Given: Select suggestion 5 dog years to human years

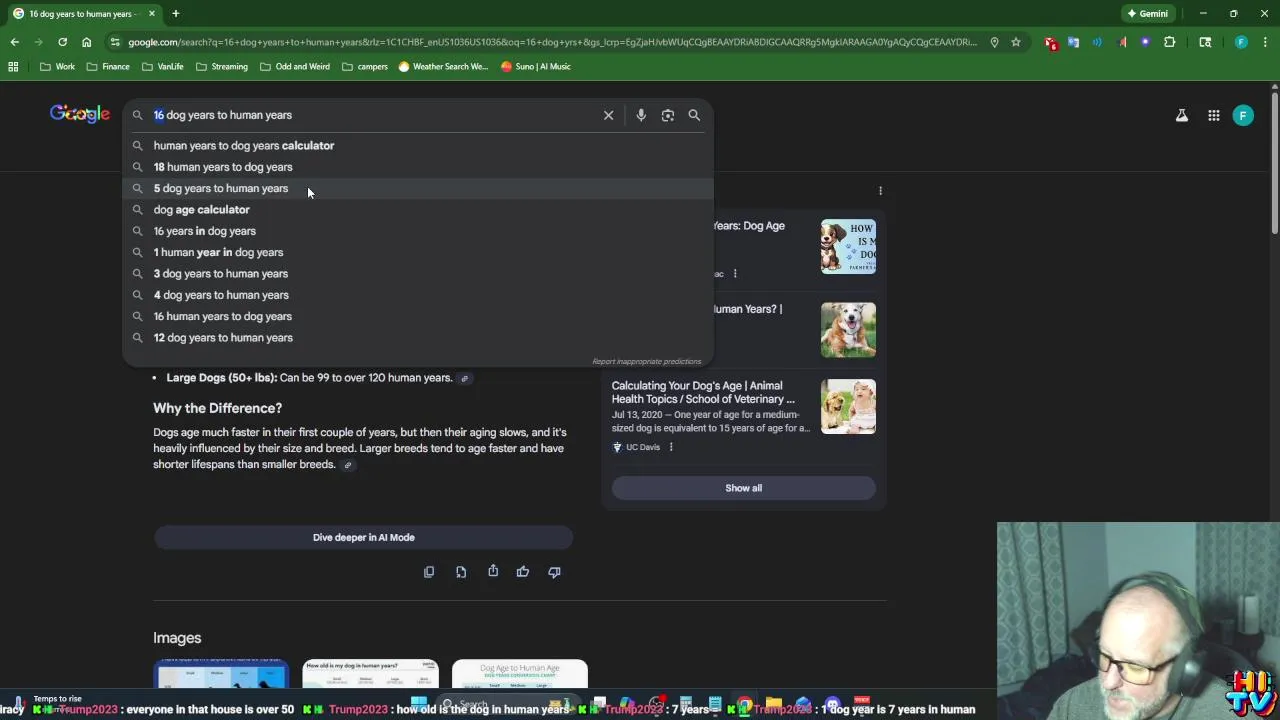Looking at the screenshot, I should tap(418, 188).
